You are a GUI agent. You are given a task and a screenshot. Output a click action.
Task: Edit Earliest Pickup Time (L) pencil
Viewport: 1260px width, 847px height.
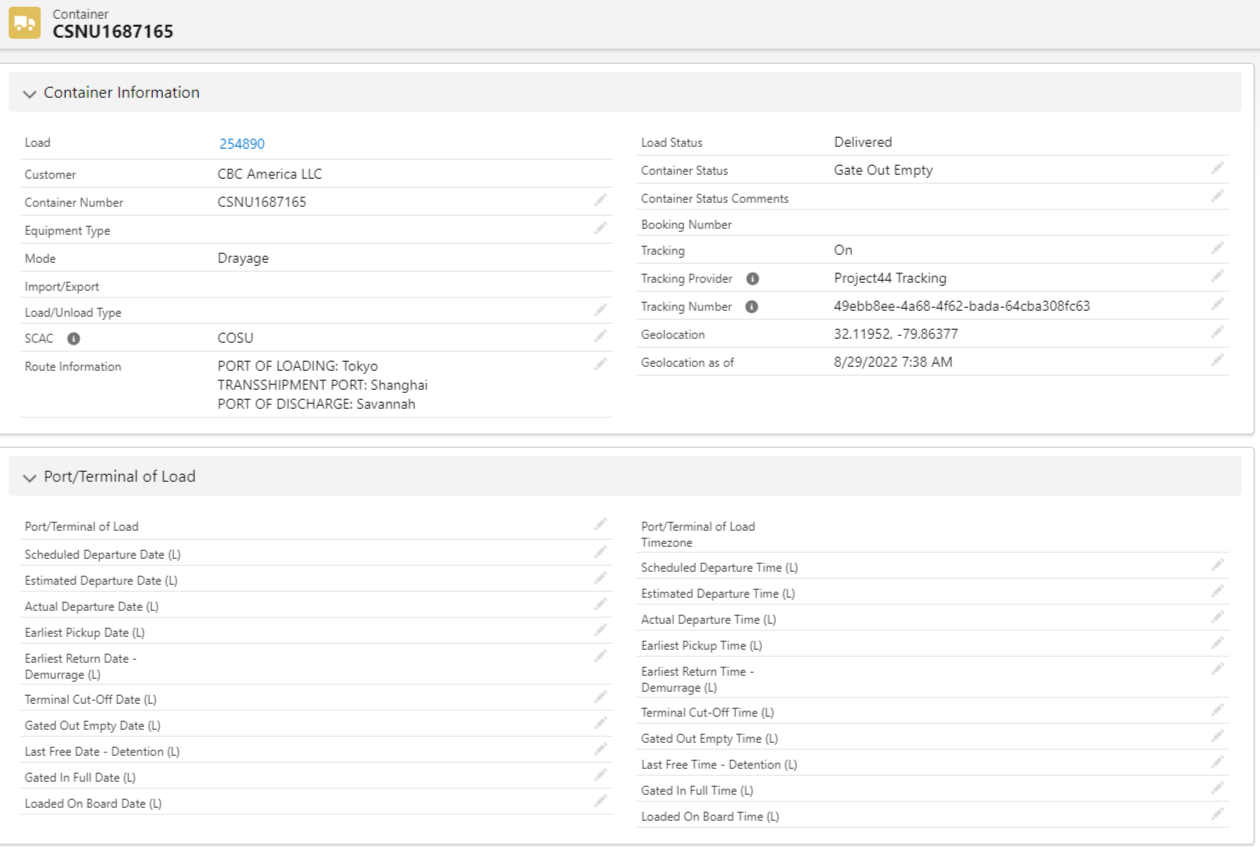tap(1217, 643)
